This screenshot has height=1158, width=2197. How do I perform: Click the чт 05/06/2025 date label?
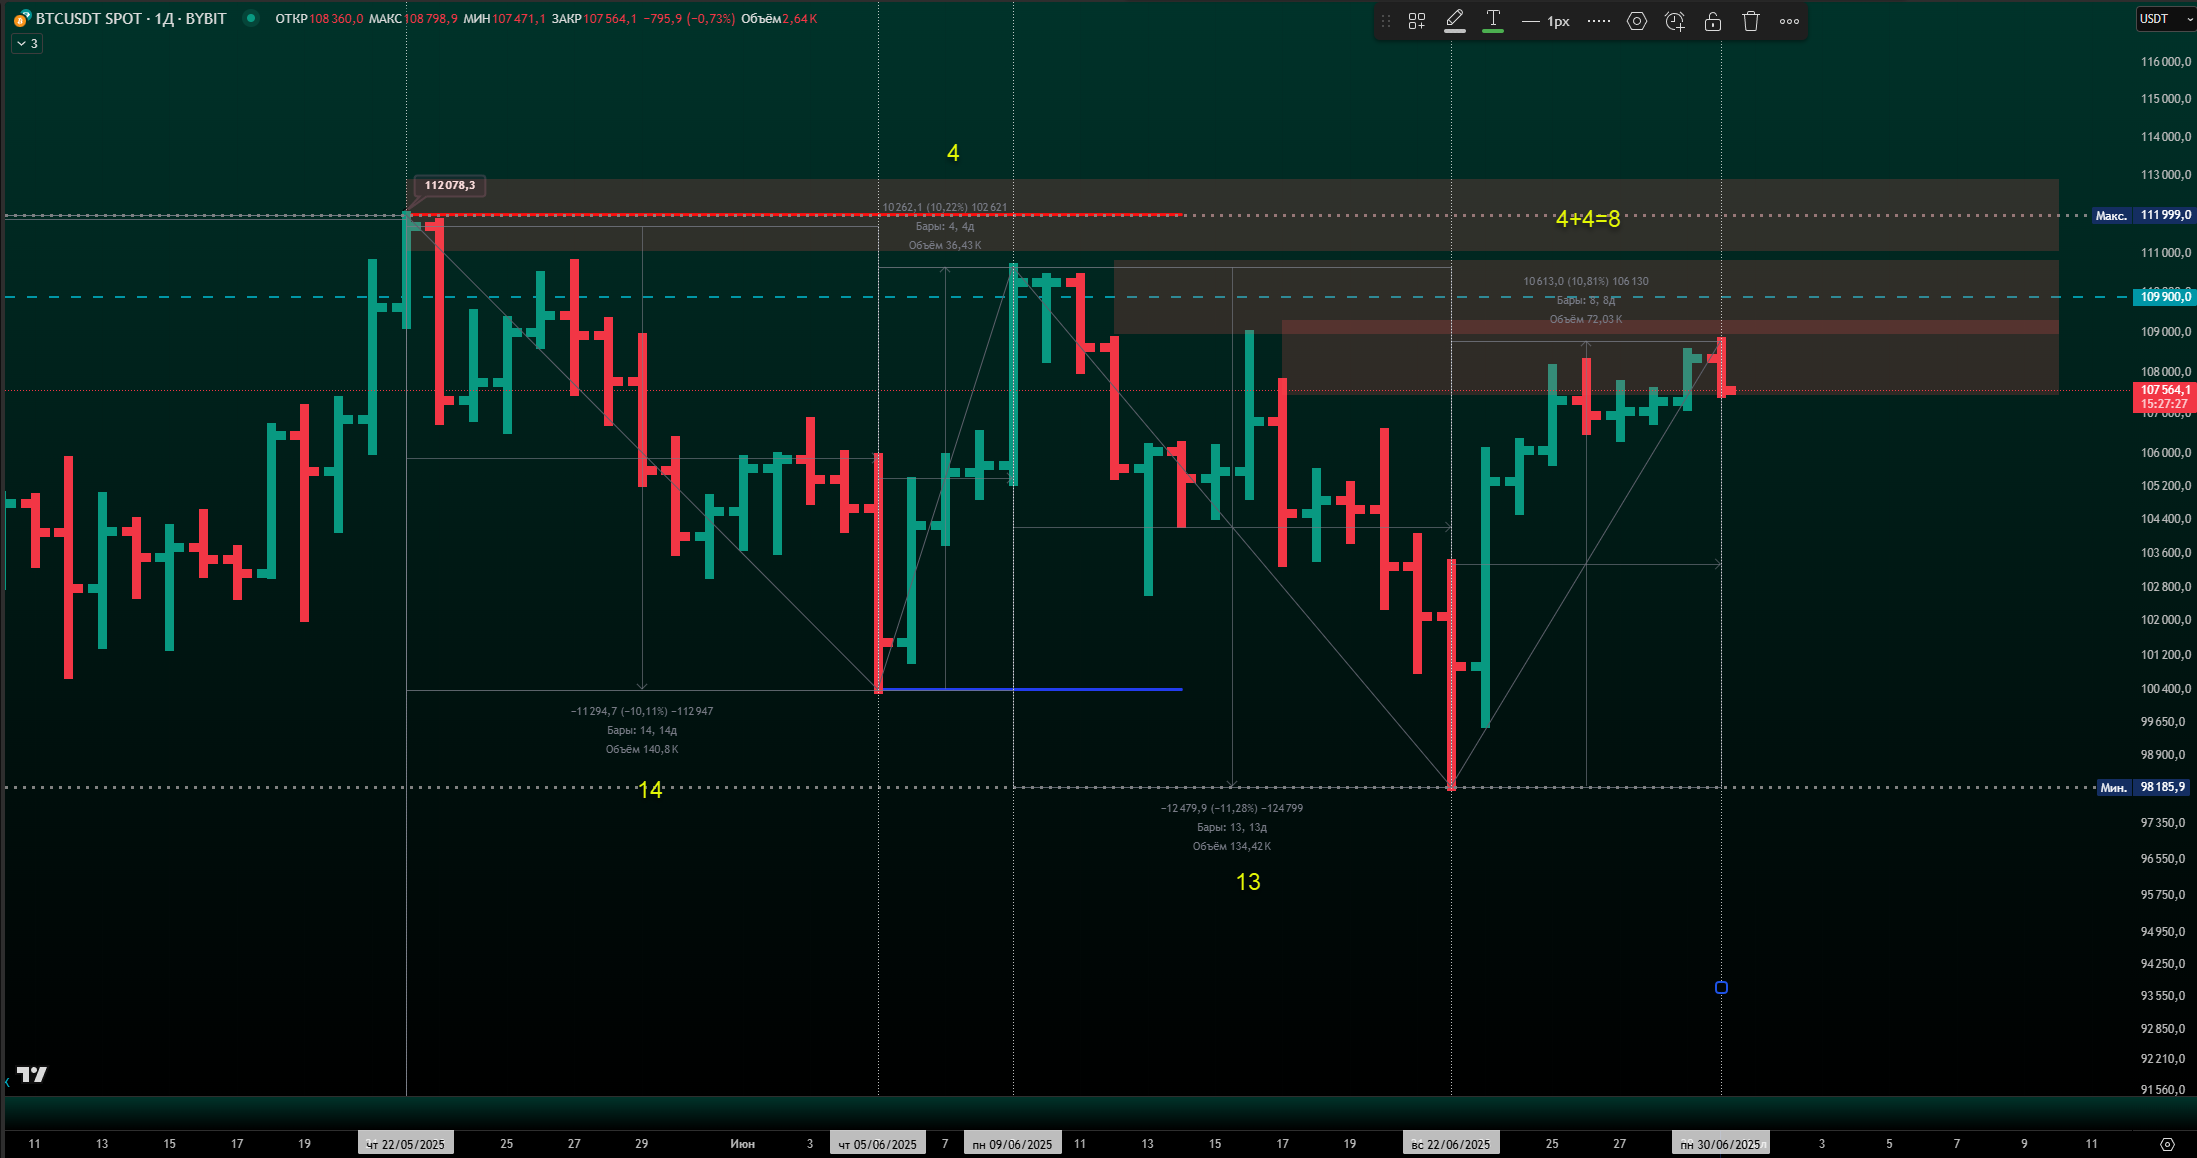[x=877, y=1144]
